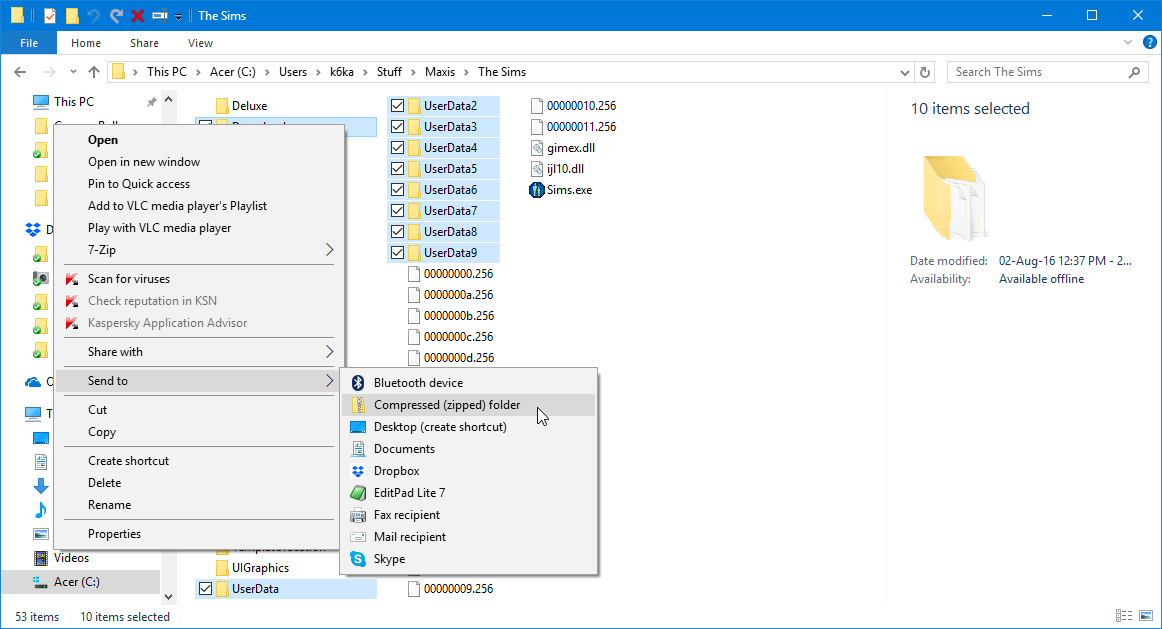Expand the Share with submenu arrow
This screenshot has width=1162, height=629.
(x=329, y=352)
